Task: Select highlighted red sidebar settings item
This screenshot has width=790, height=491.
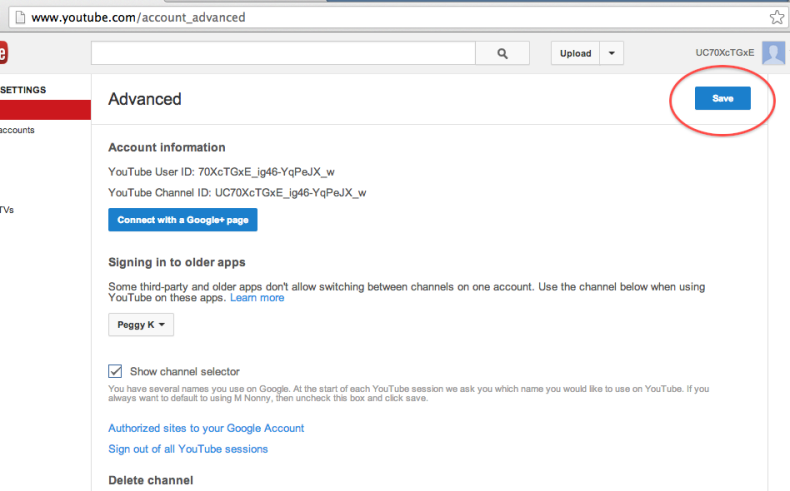Action: [x=45, y=110]
